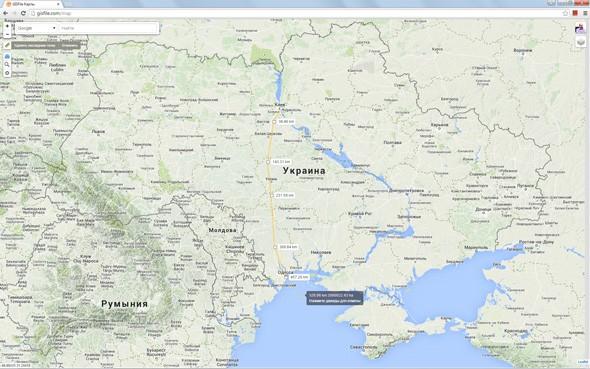This screenshot has width=590, height=369.
Task: Click the gear settings icon on map
Action: point(7,73)
